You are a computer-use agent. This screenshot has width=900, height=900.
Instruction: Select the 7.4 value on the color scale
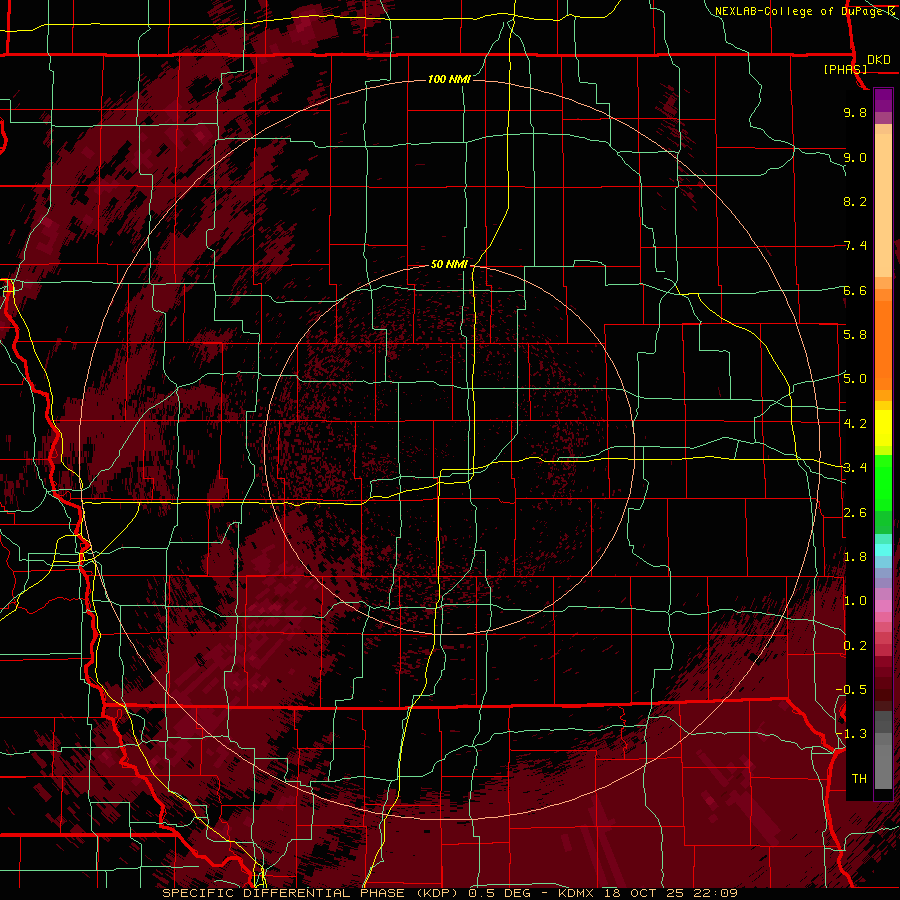(x=855, y=246)
